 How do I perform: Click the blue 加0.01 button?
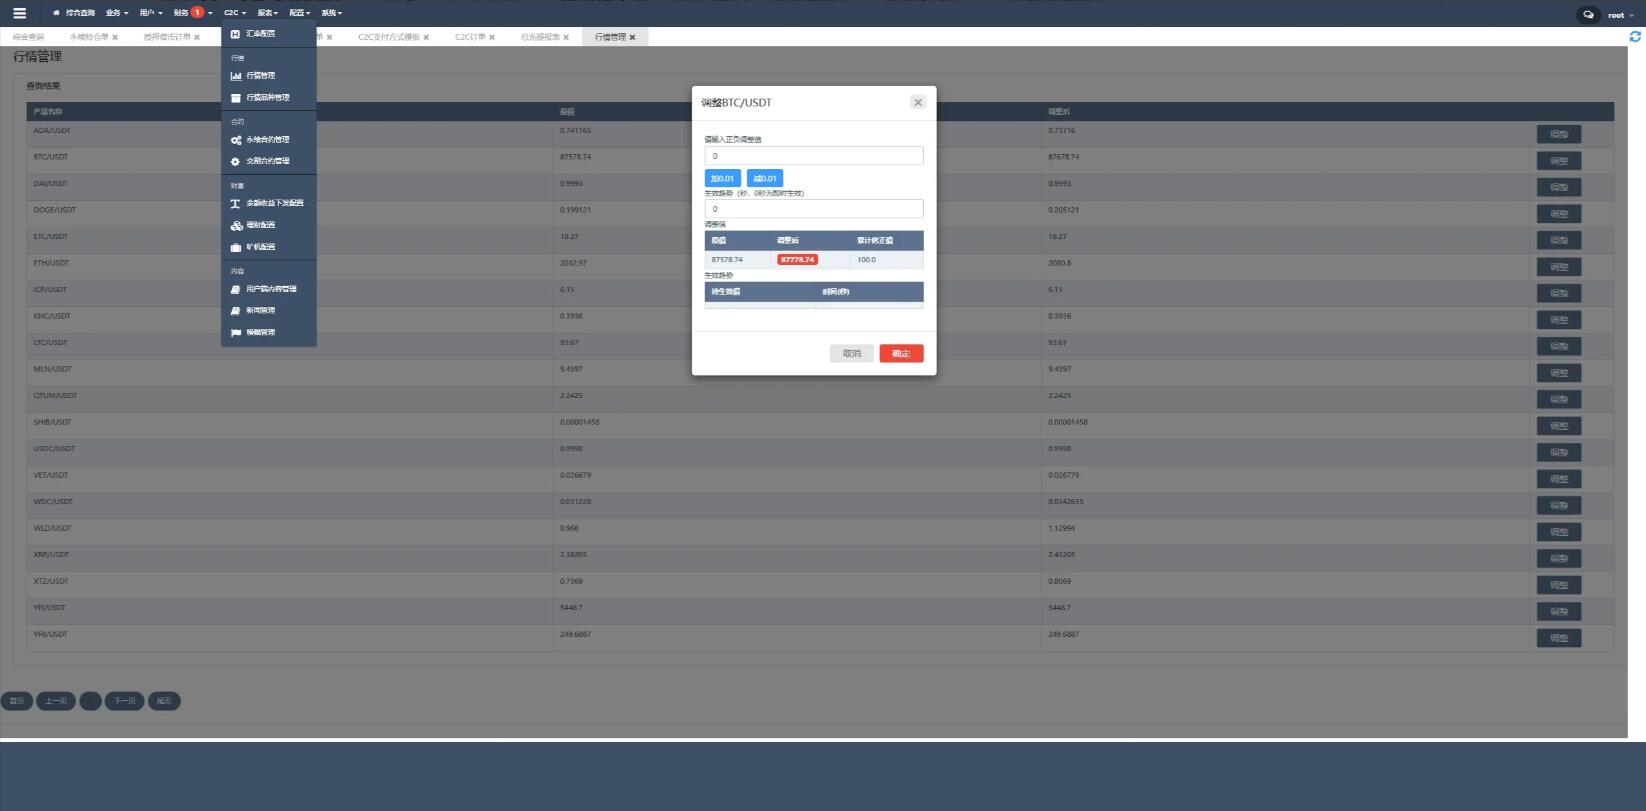coord(723,178)
